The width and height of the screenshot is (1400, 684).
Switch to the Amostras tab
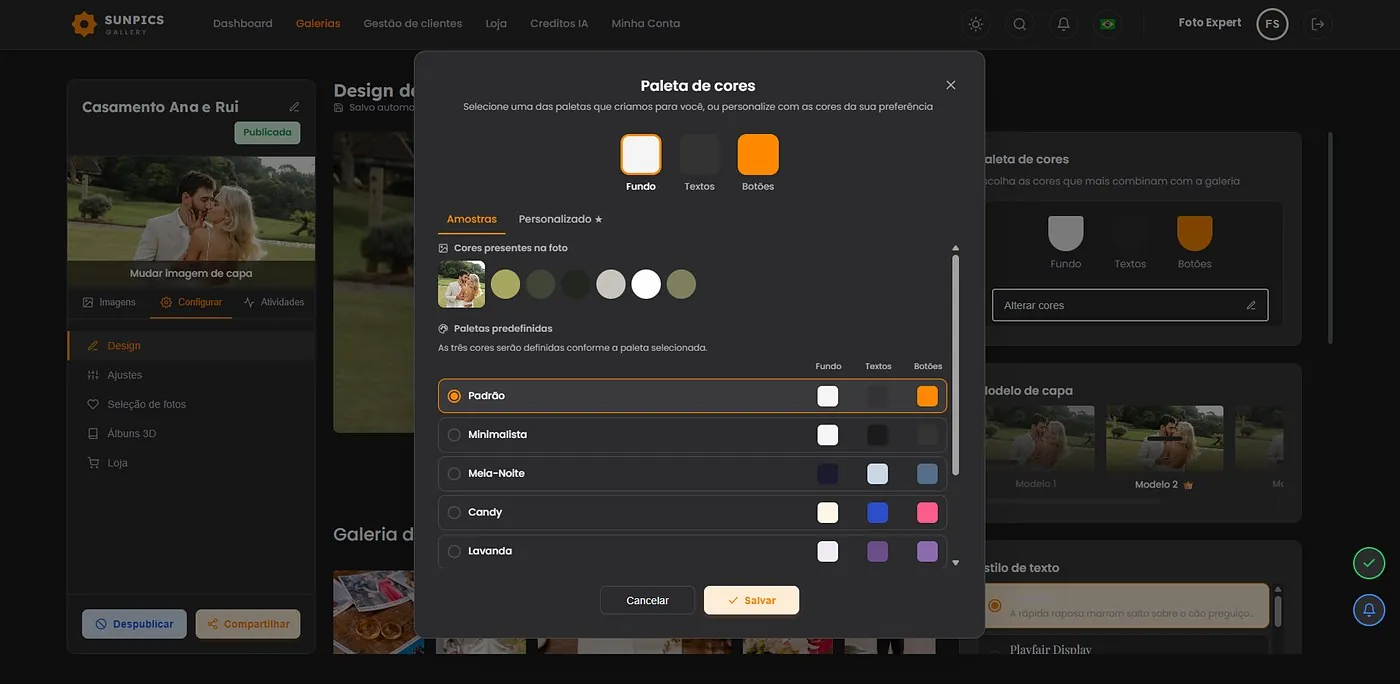[472, 219]
